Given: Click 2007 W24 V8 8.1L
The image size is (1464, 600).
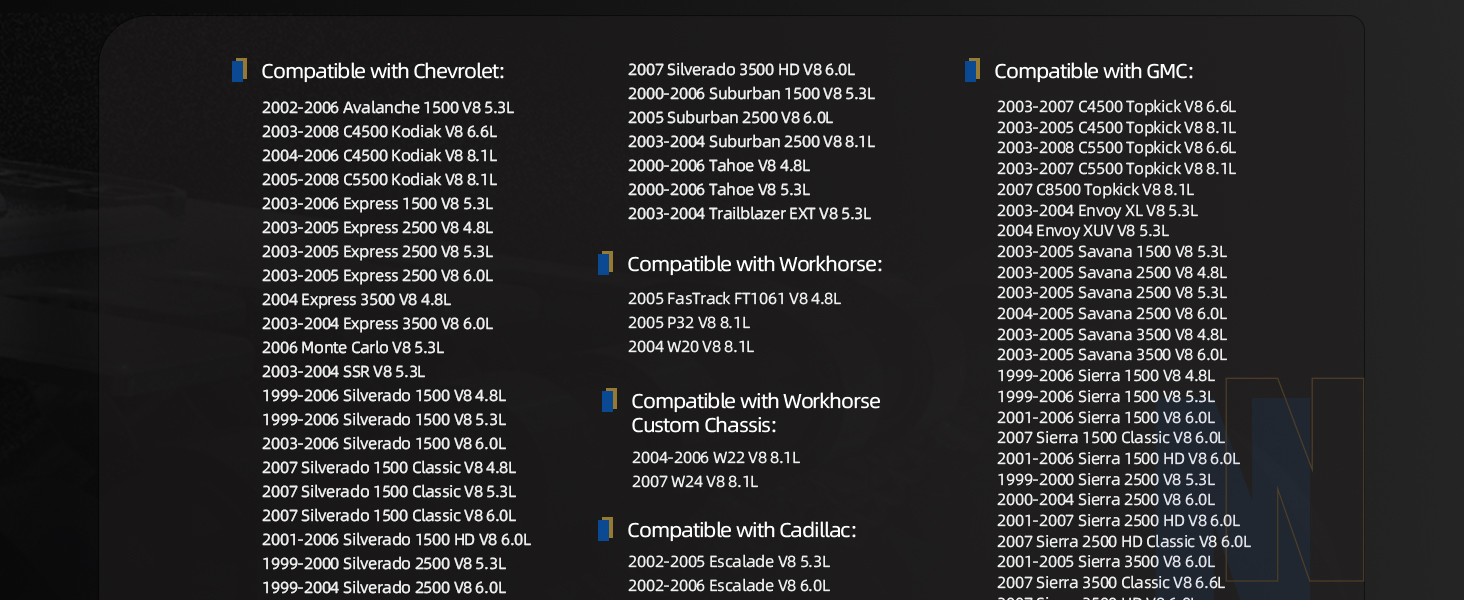Looking at the screenshot, I should 695,481.
